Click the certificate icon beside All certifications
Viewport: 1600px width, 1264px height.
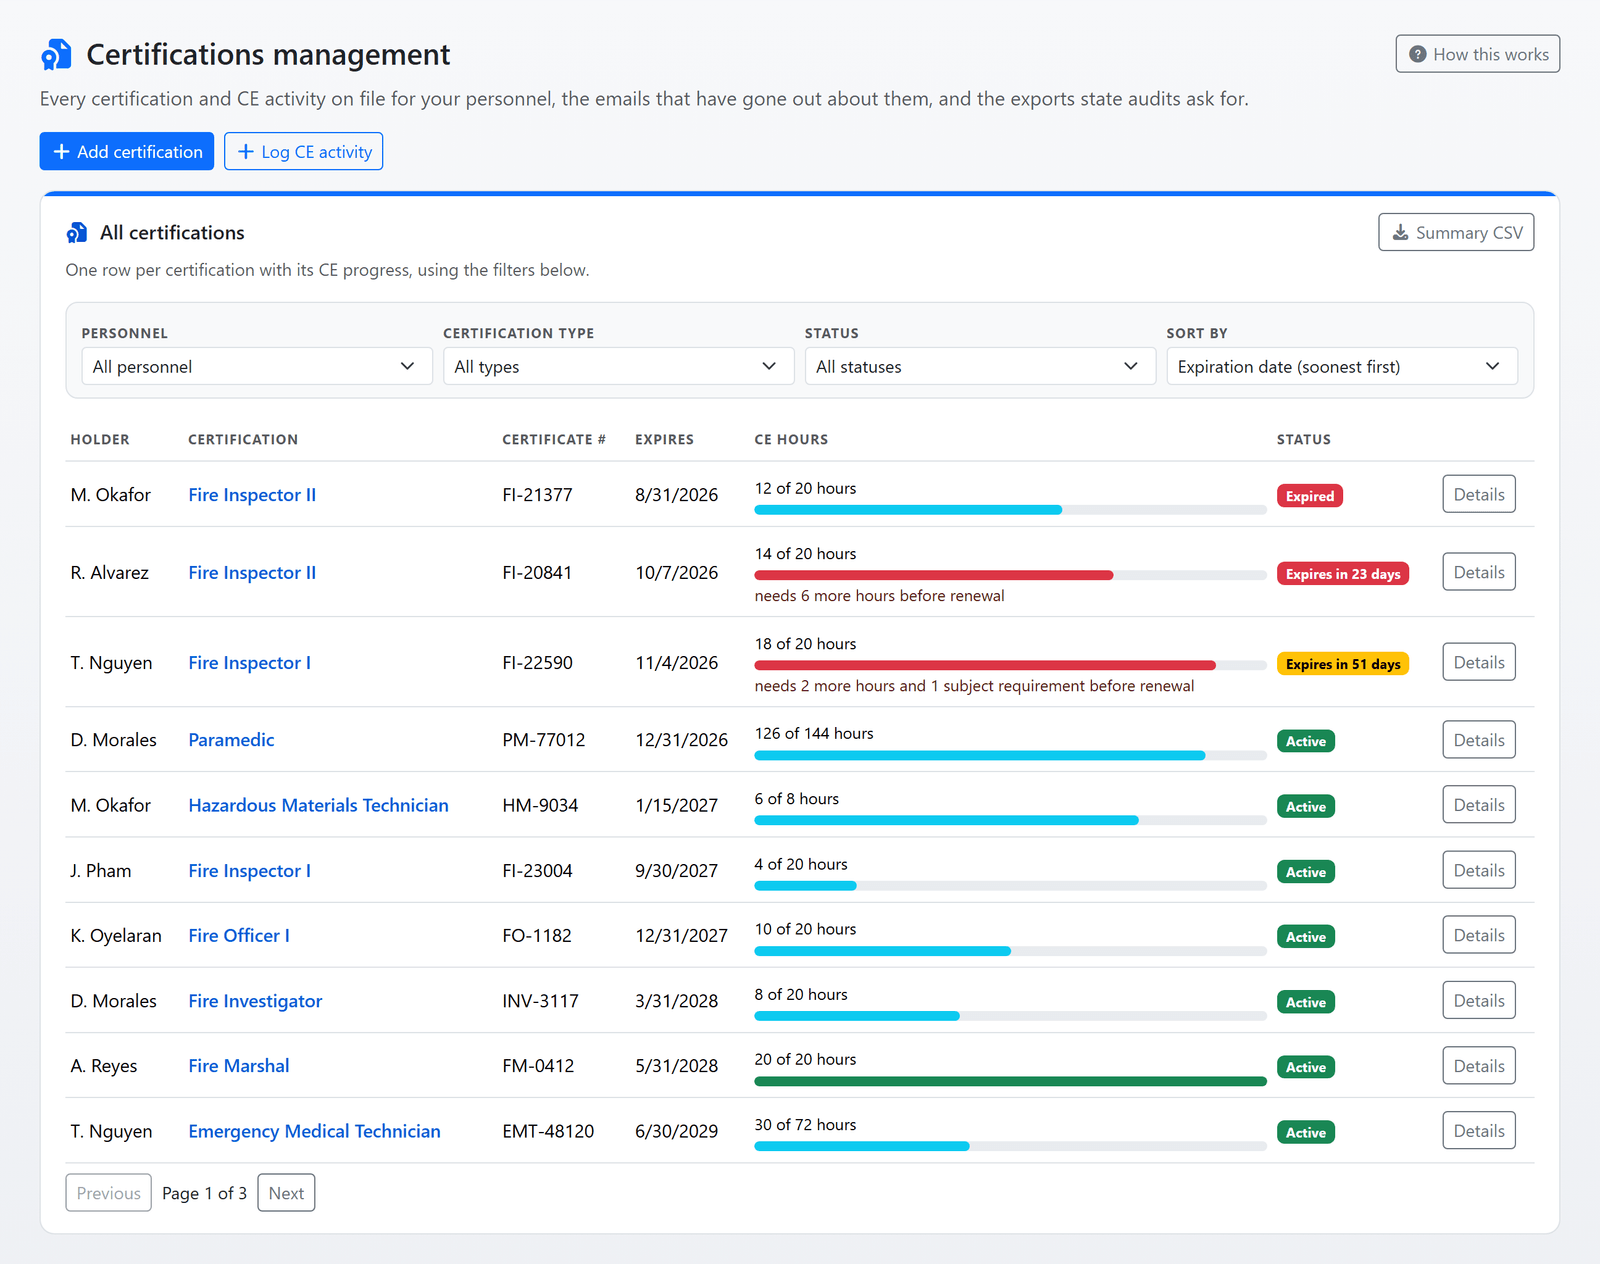pos(77,233)
